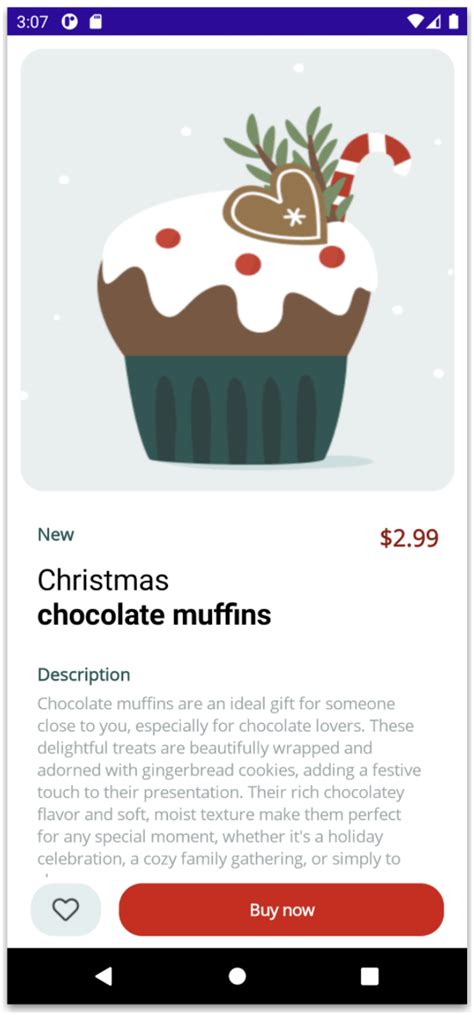Tap the Android recent apps square

(x=370, y=976)
